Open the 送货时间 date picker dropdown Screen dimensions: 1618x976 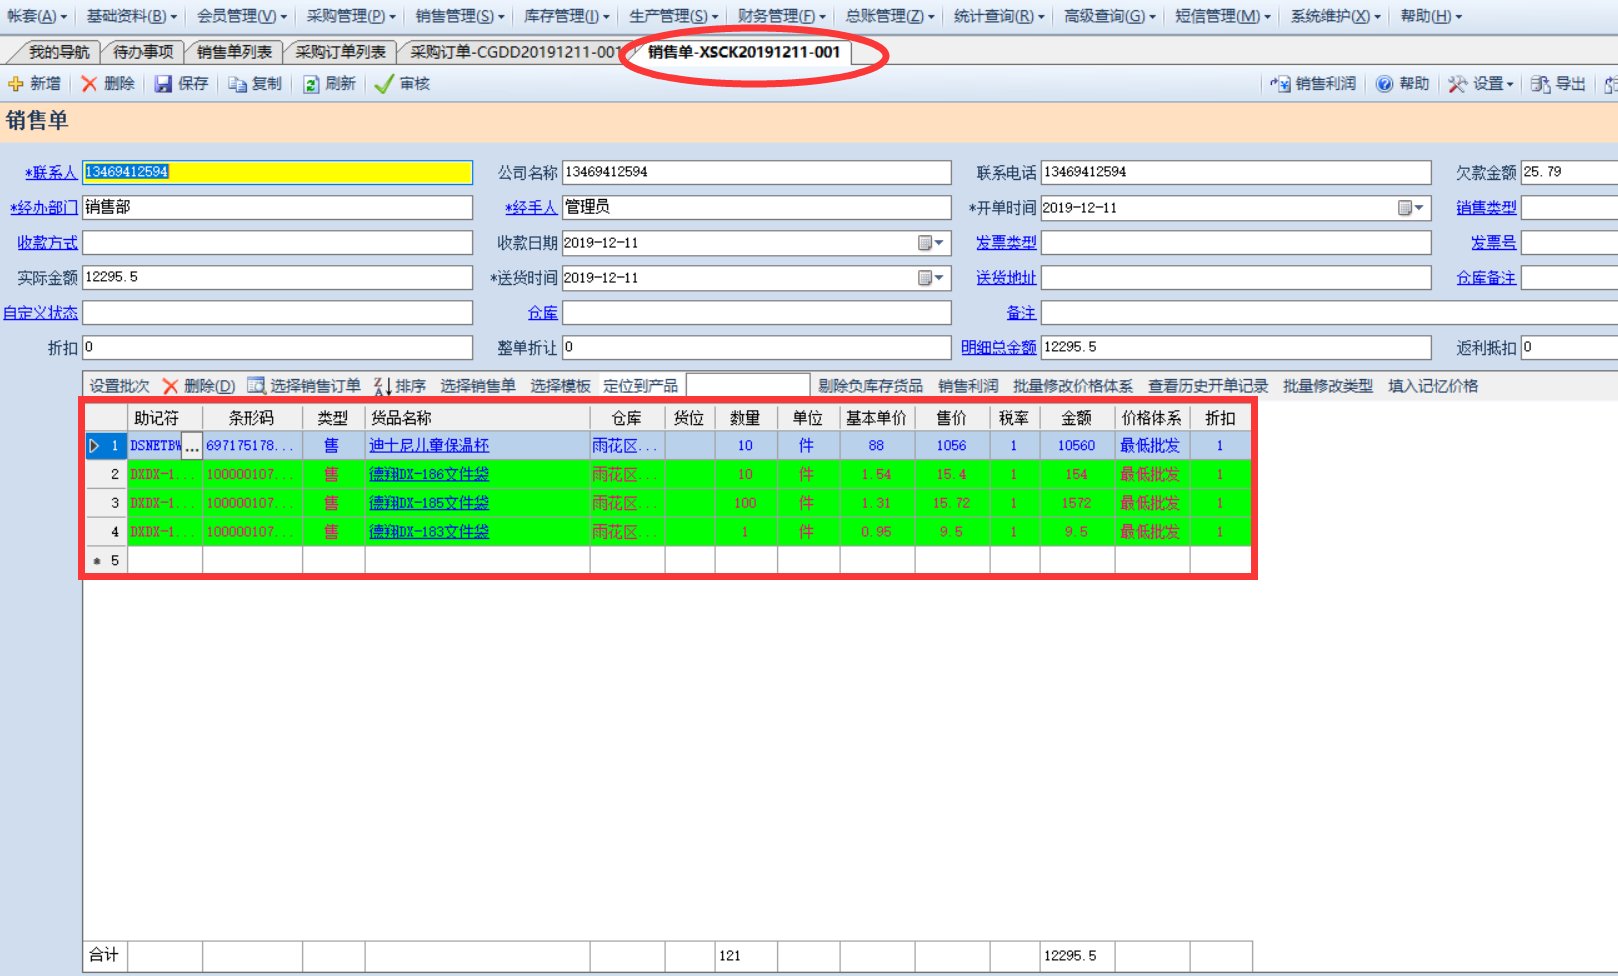click(x=931, y=278)
